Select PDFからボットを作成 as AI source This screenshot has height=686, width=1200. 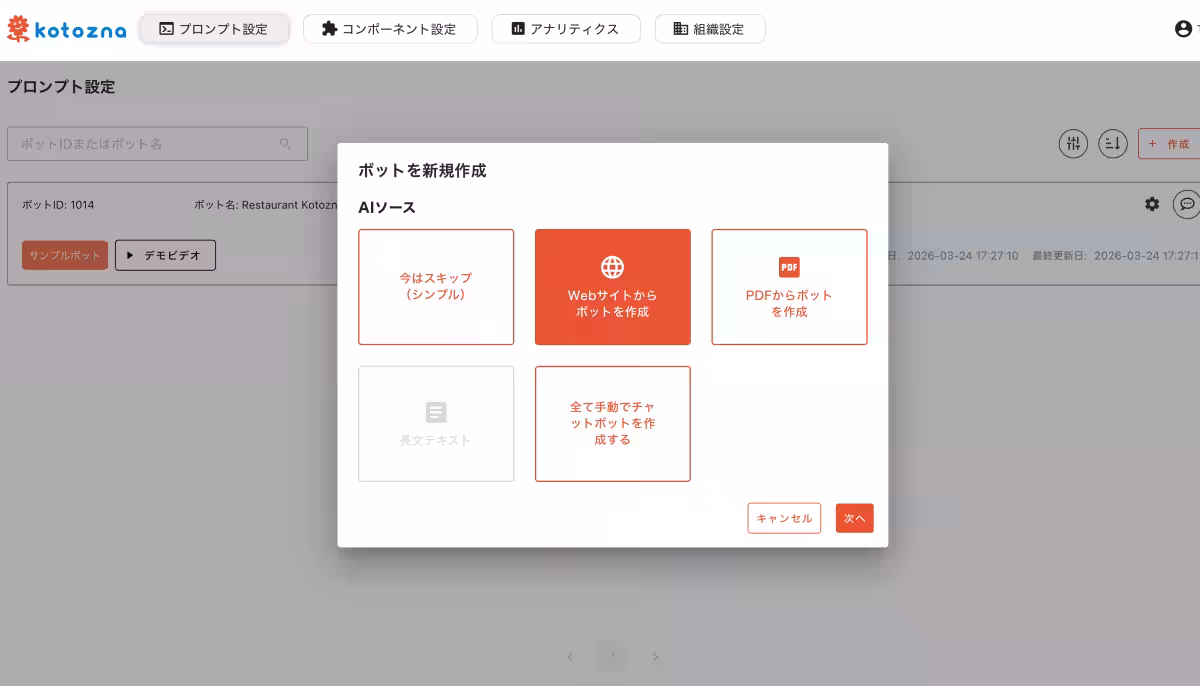click(789, 287)
